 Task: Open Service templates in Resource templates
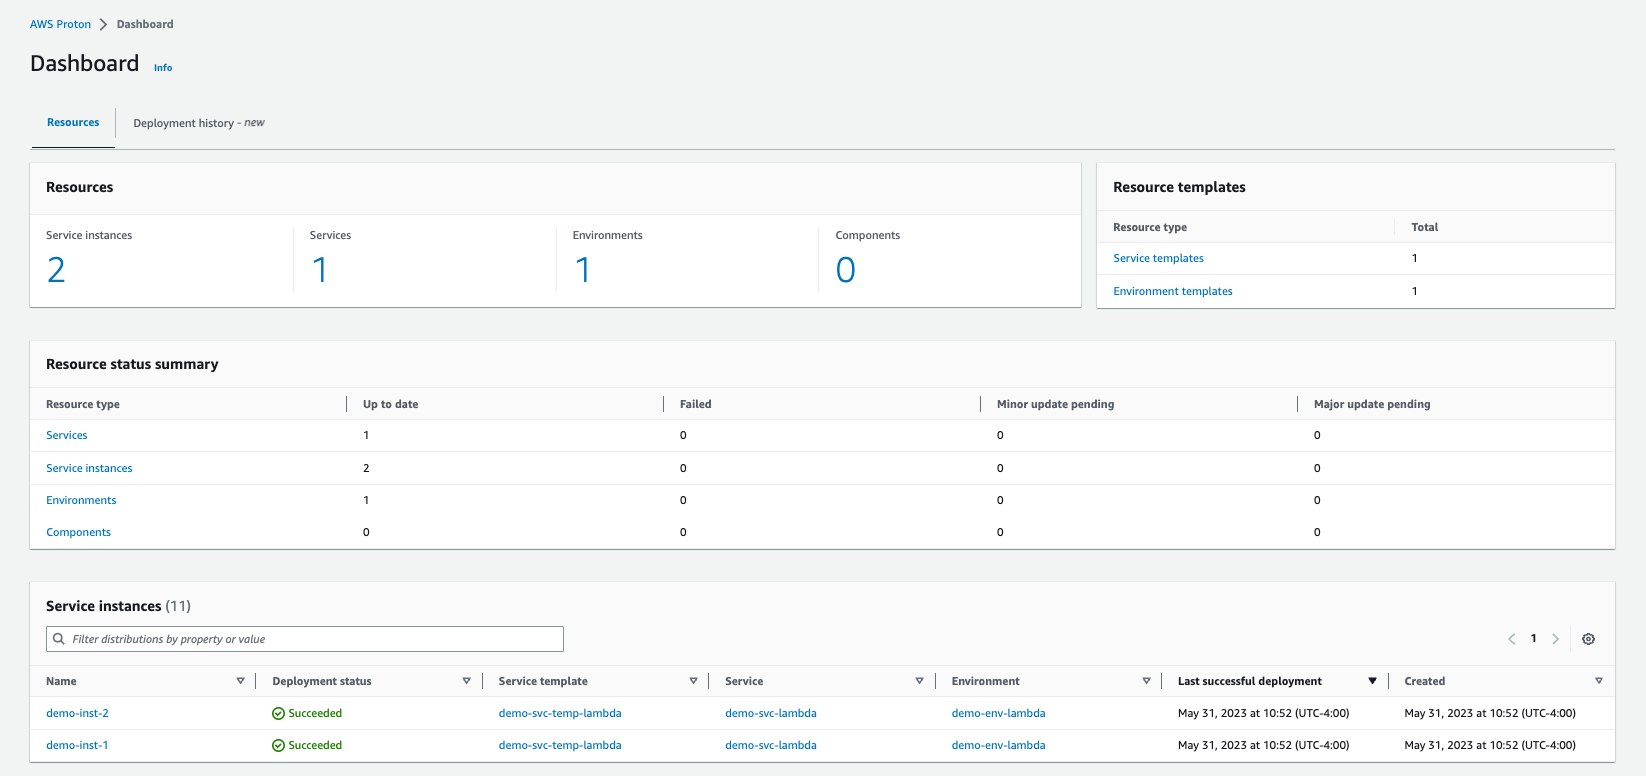pos(1158,258)
